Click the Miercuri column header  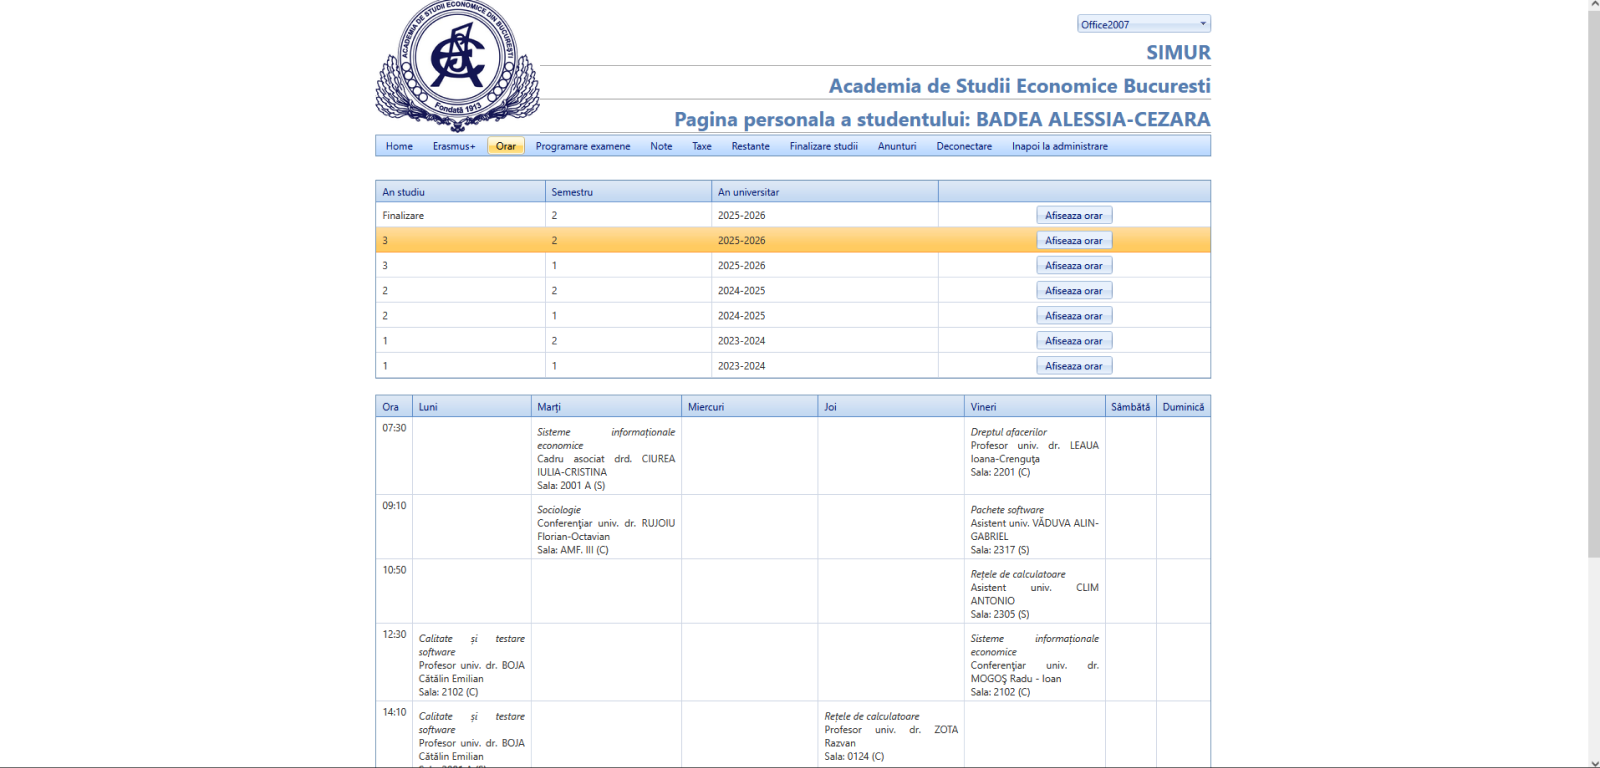pyautogui.click(x=750, y=407)
